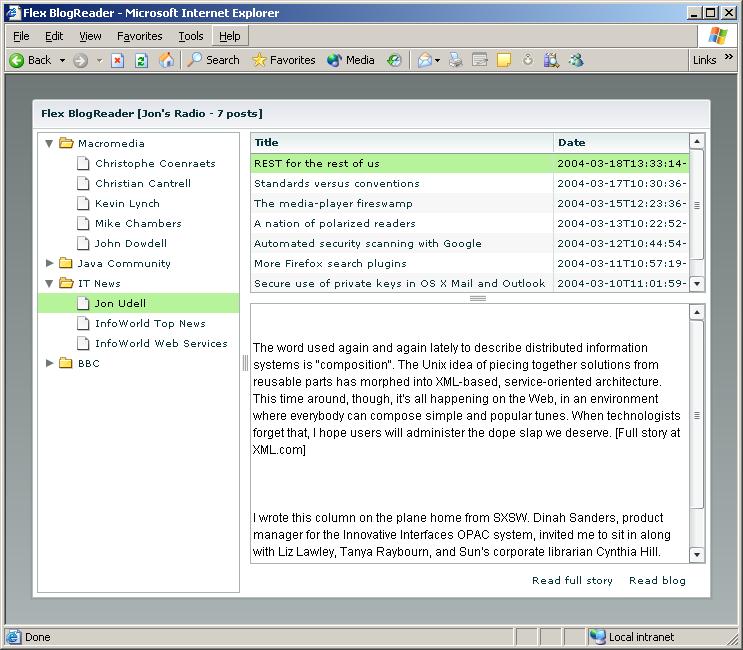Click the Back navigation arrow icon

click(17, 60)
